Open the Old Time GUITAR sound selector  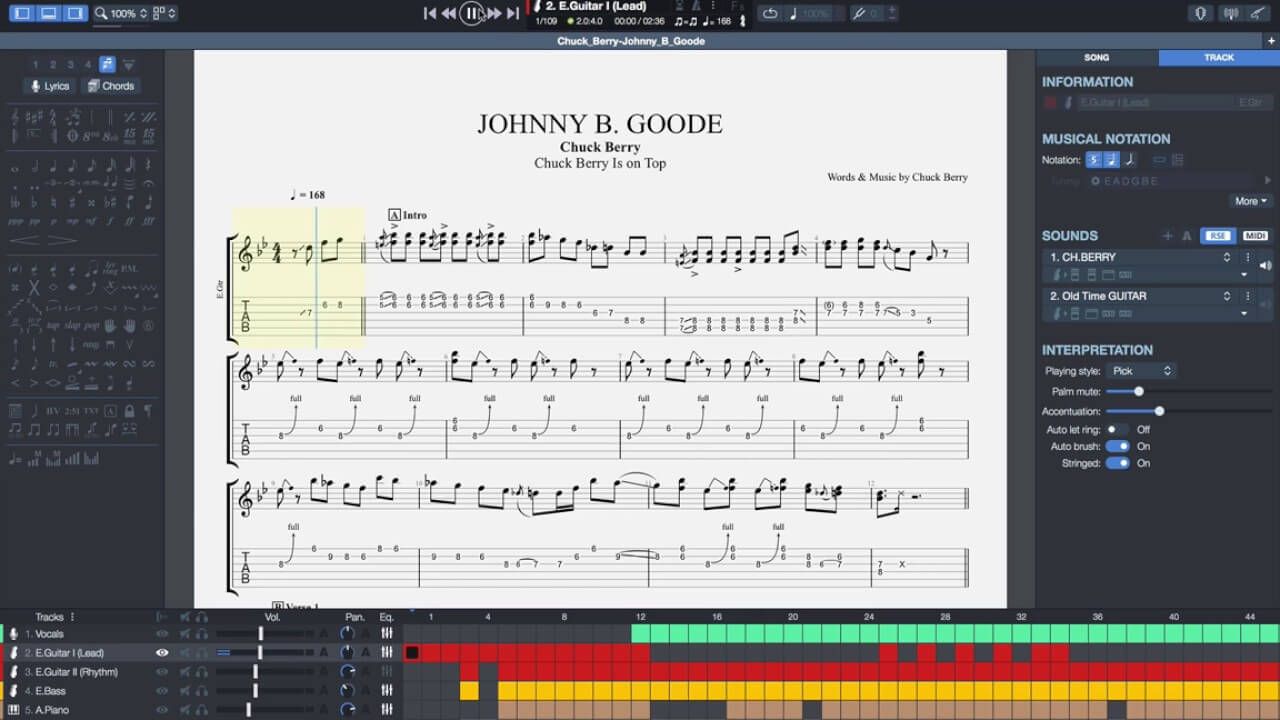(1139, 296)
